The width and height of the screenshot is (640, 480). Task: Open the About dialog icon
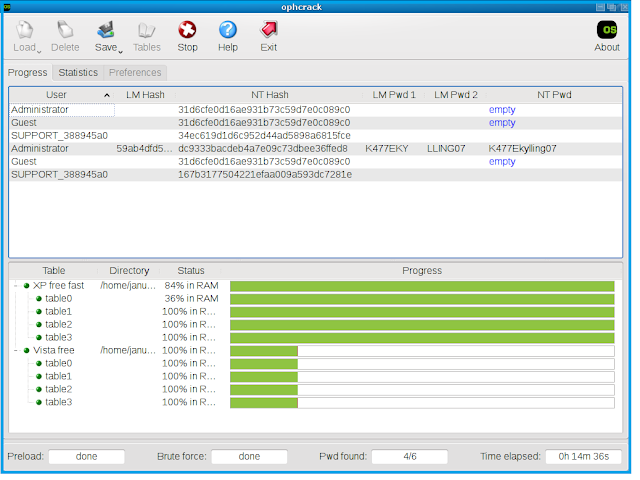tap(607, 30)
